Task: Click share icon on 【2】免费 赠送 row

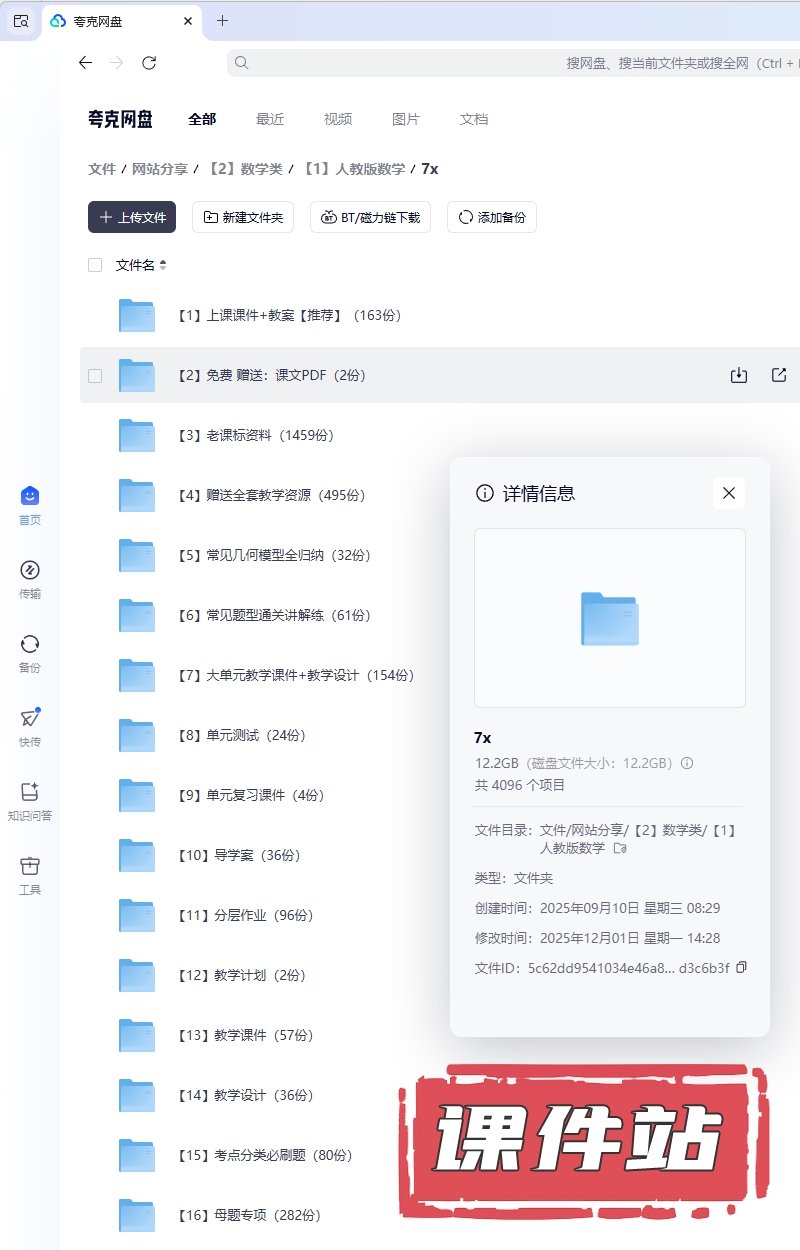Action: pyautogui.click(x=779, y=375)
